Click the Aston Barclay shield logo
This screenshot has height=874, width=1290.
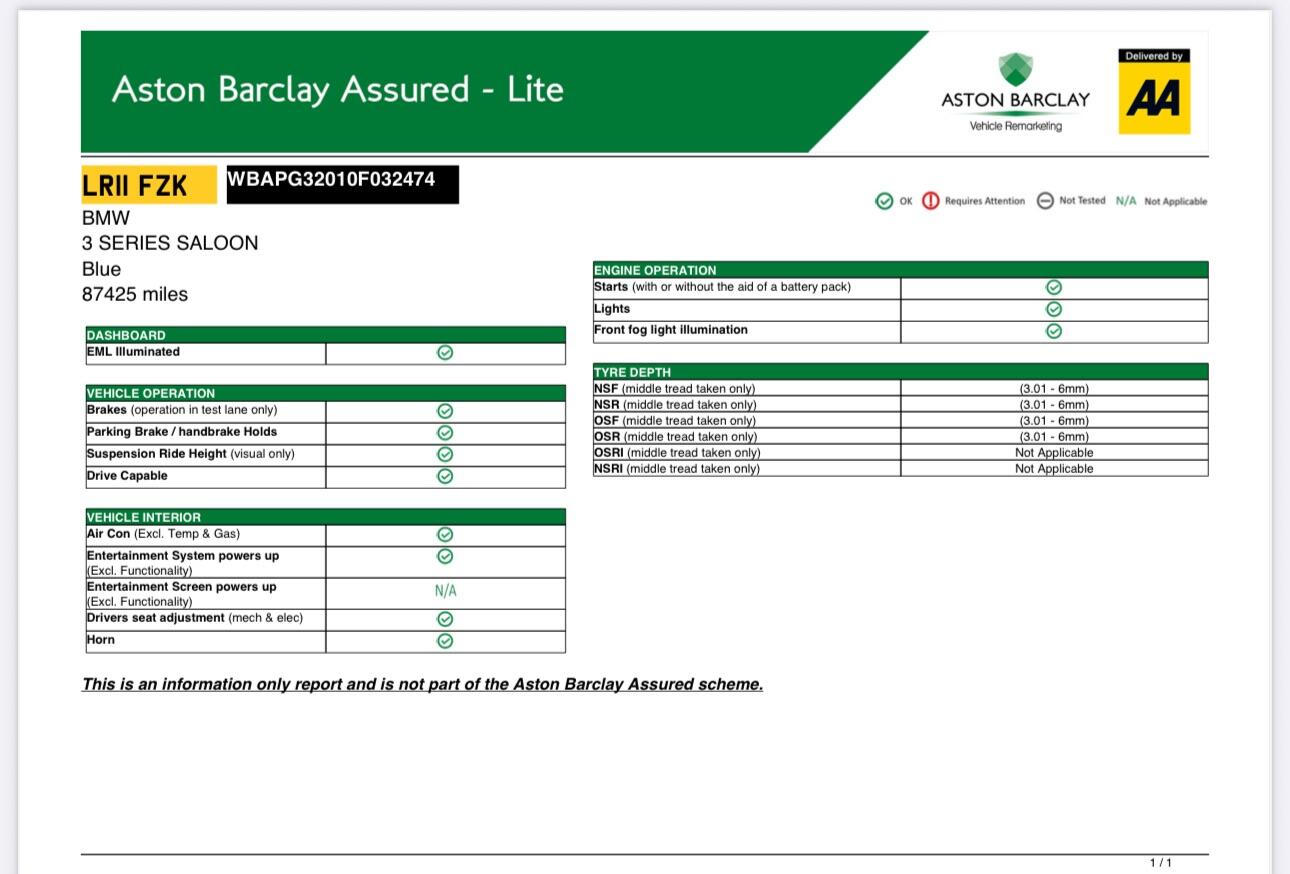1015,70
